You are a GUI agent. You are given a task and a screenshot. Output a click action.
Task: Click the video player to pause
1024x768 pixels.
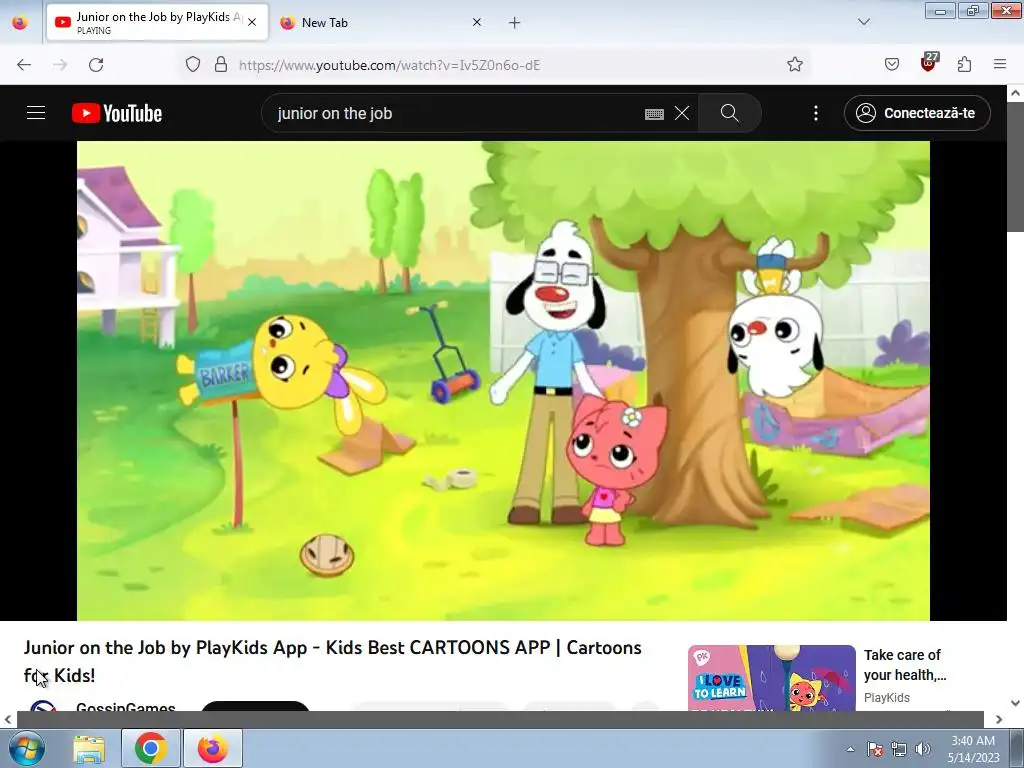503,381
